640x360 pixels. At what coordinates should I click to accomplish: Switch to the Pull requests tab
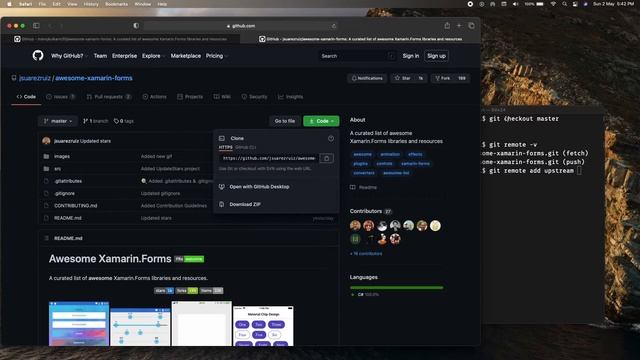coord(109,97)
